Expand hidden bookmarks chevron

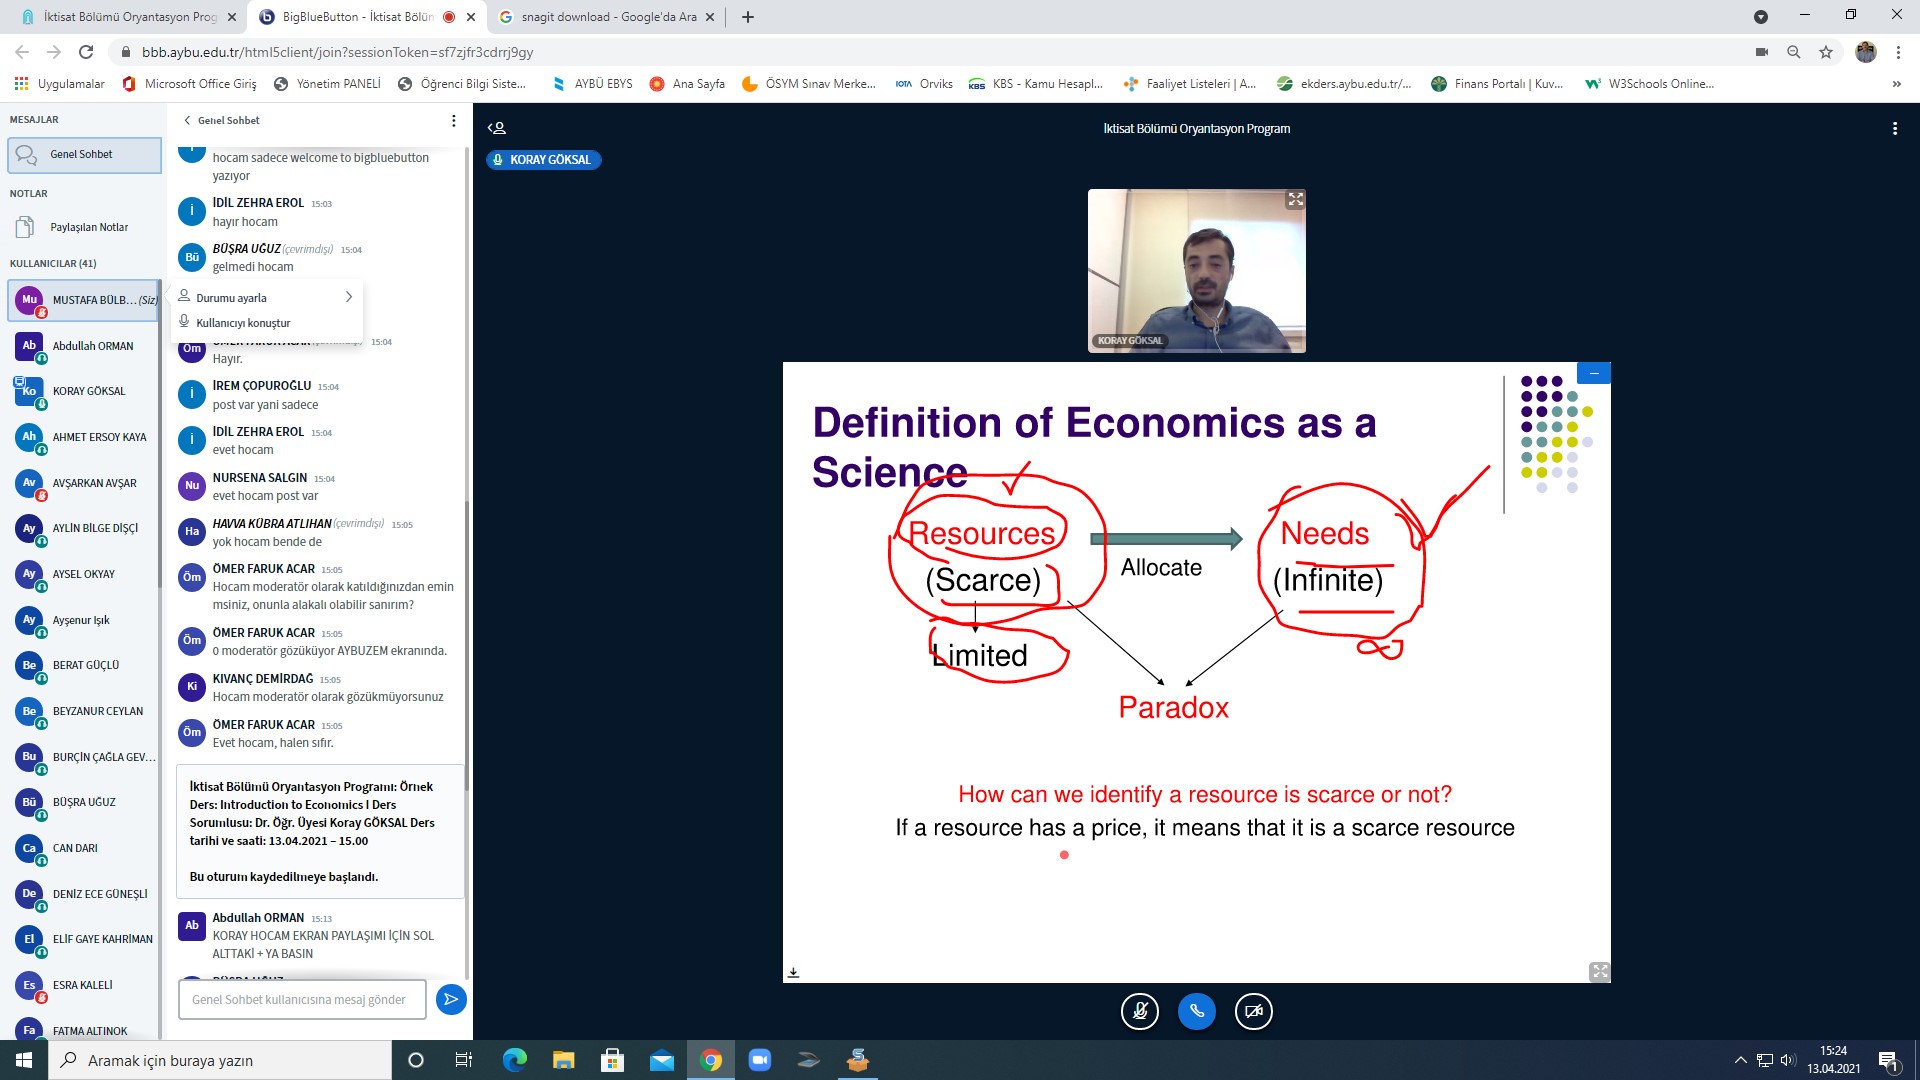[1896, 84]
